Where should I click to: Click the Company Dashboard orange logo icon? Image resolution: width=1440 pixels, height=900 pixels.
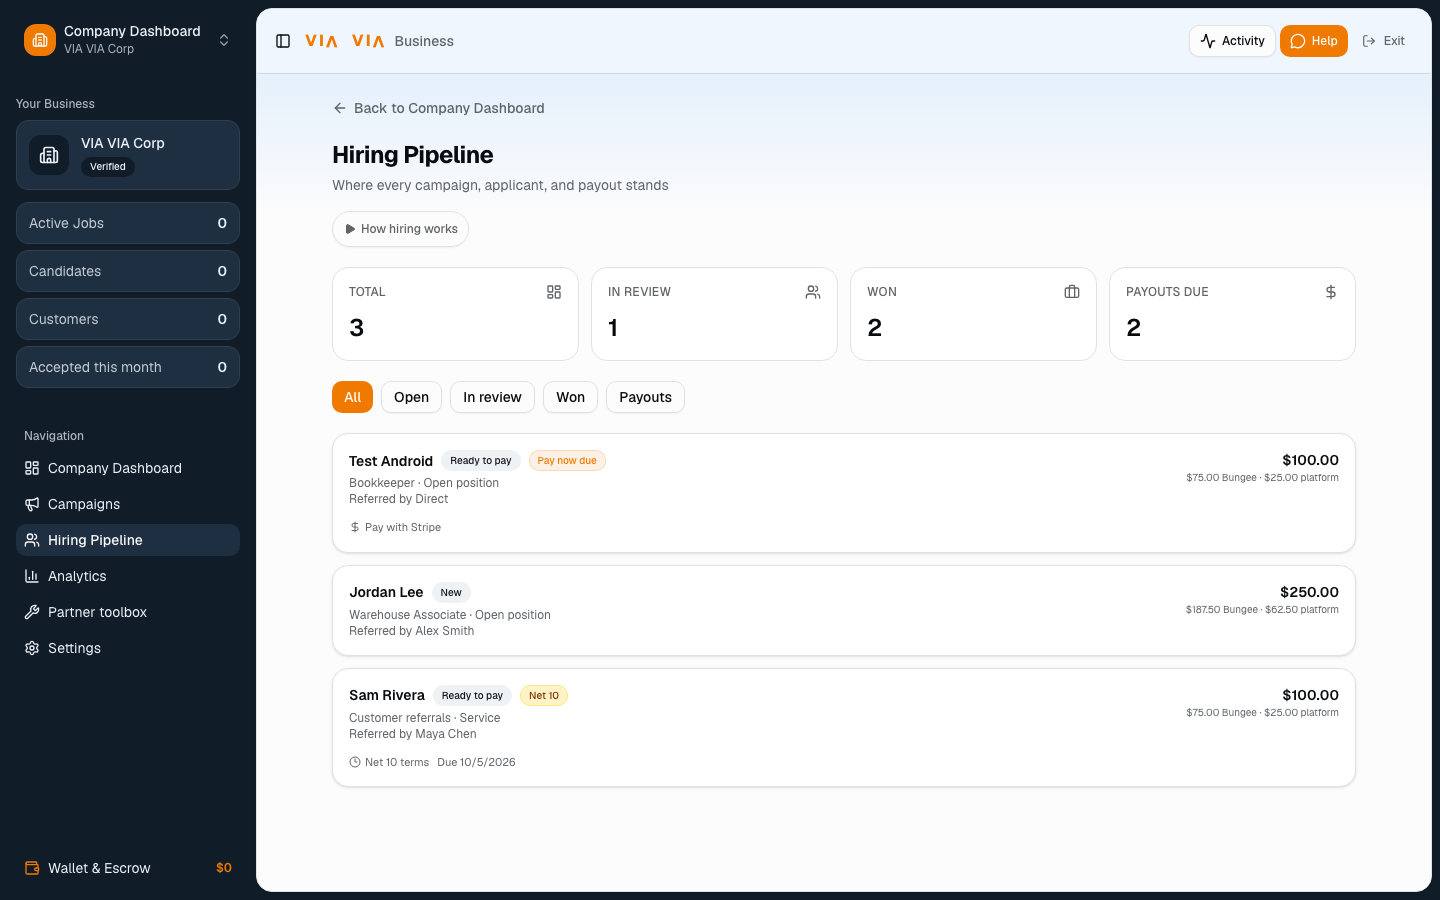pyautogui.click(x=40, y=40)
